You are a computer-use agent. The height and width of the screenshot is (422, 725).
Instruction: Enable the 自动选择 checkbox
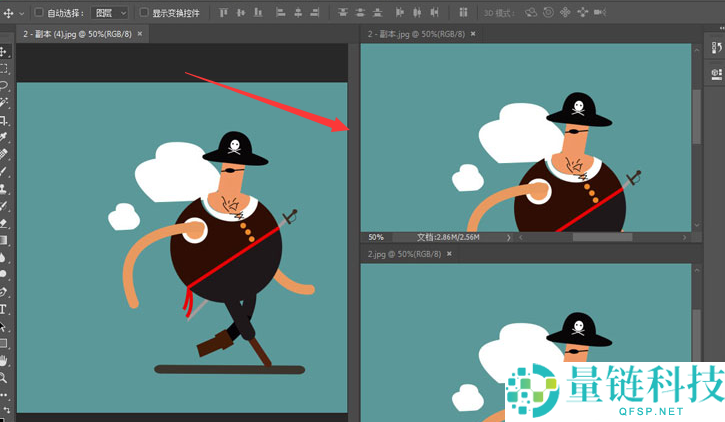pos(39,13)
